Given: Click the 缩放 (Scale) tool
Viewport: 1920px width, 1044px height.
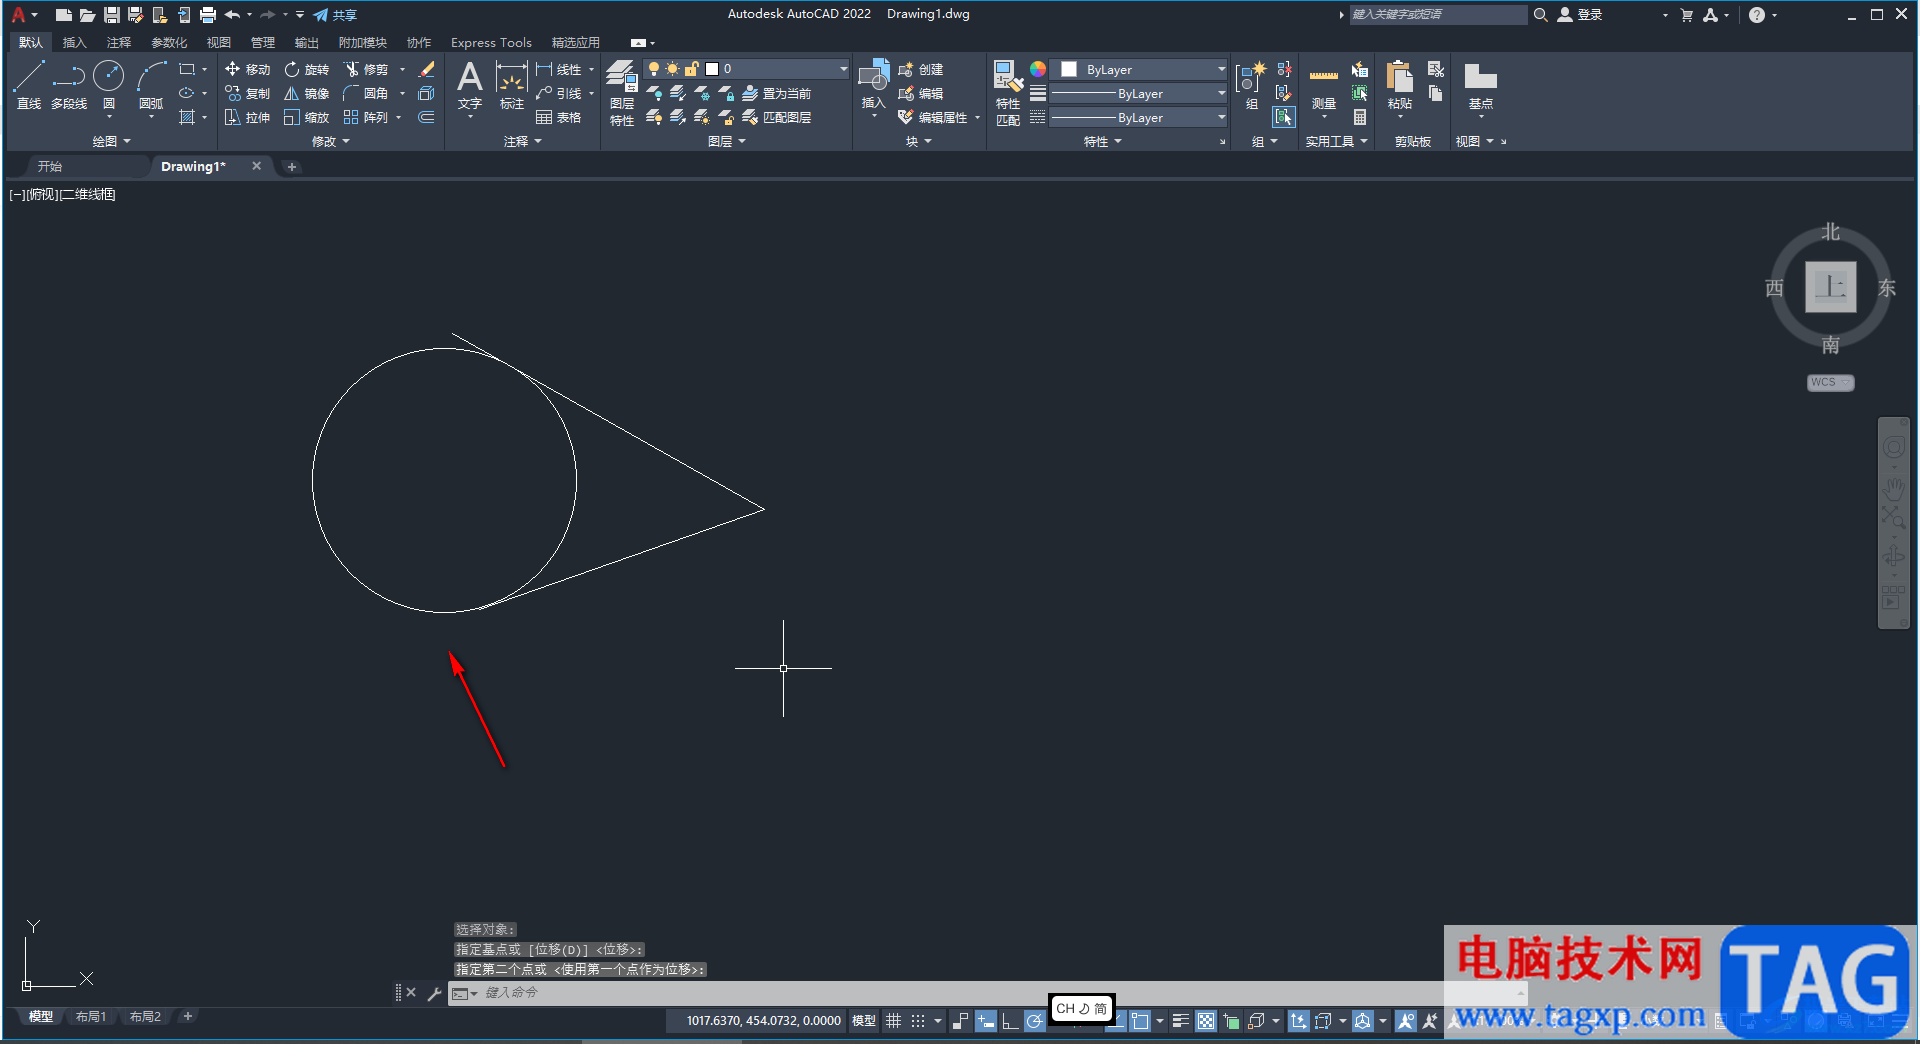Looking at the screenshot, I should pyautogui.click(x=306, y=117).
